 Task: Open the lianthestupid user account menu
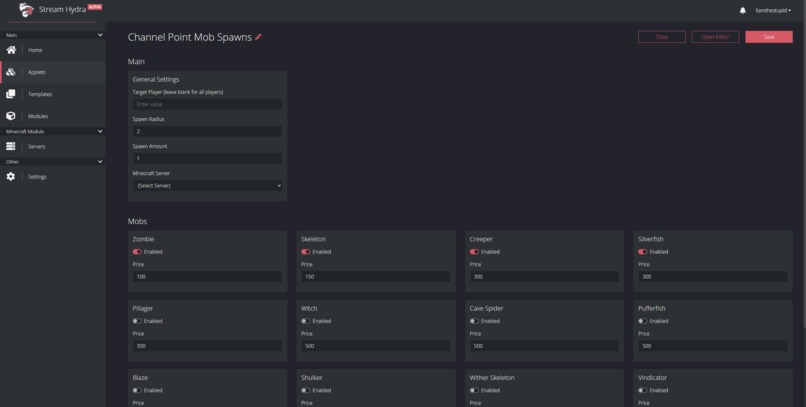point(773,10)
